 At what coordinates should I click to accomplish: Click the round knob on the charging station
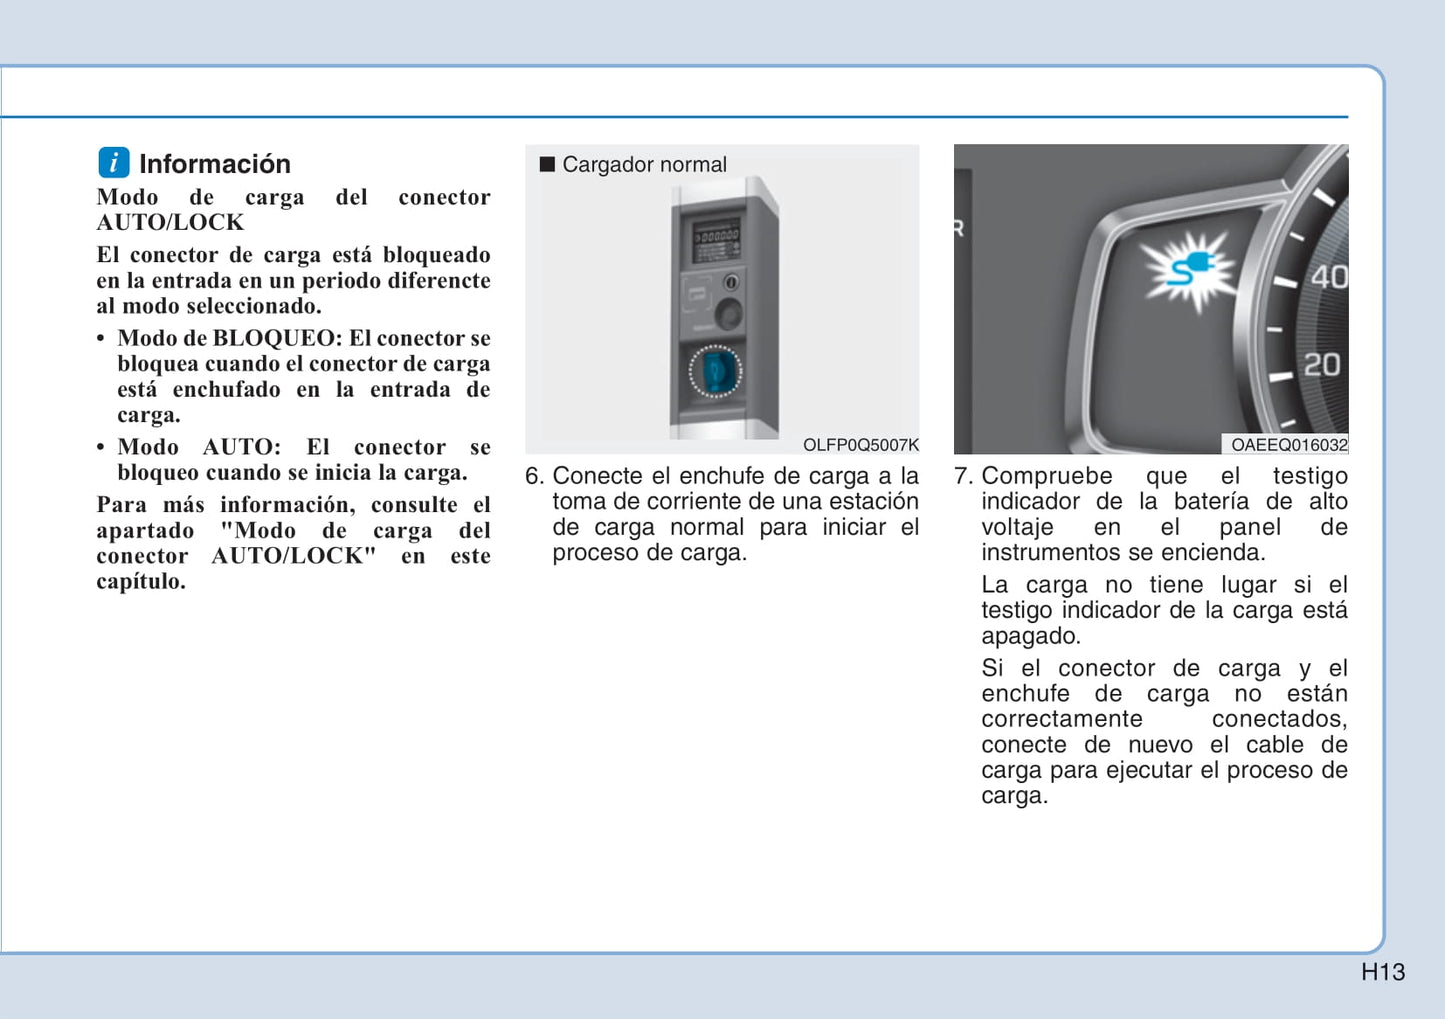pos(730,313)
